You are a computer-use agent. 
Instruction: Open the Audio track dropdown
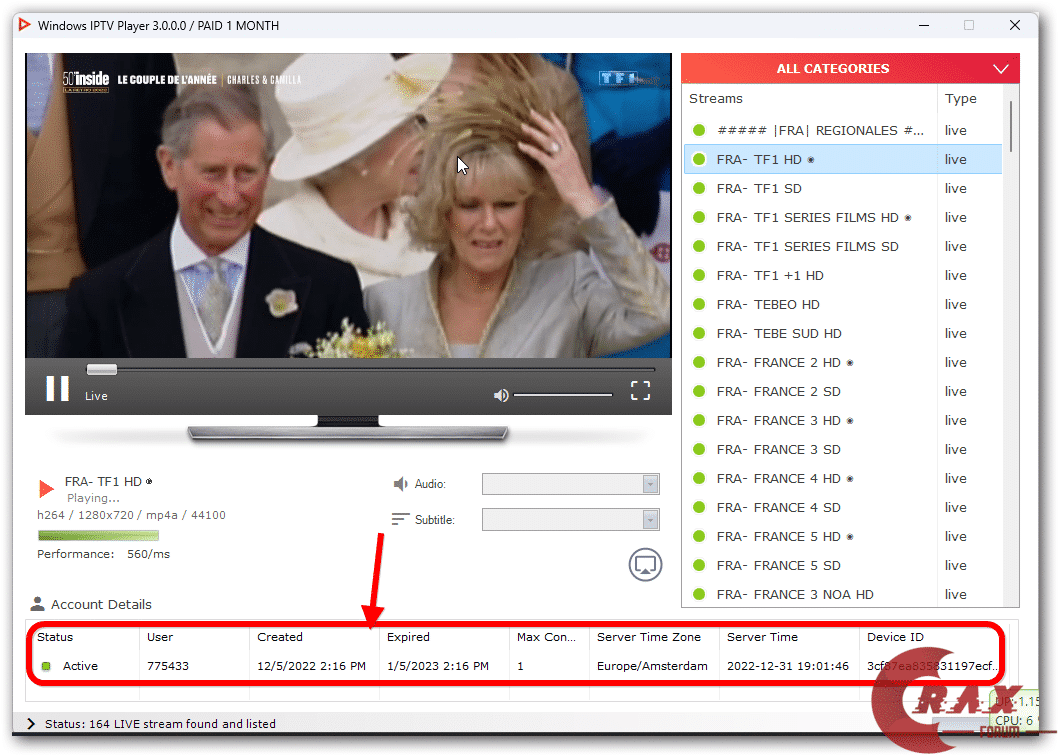coord(570,484)
